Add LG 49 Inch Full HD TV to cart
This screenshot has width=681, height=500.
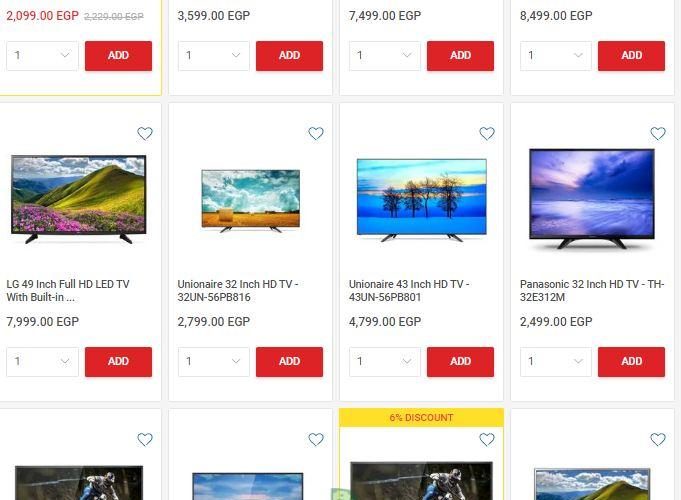(x=118, y=361)
